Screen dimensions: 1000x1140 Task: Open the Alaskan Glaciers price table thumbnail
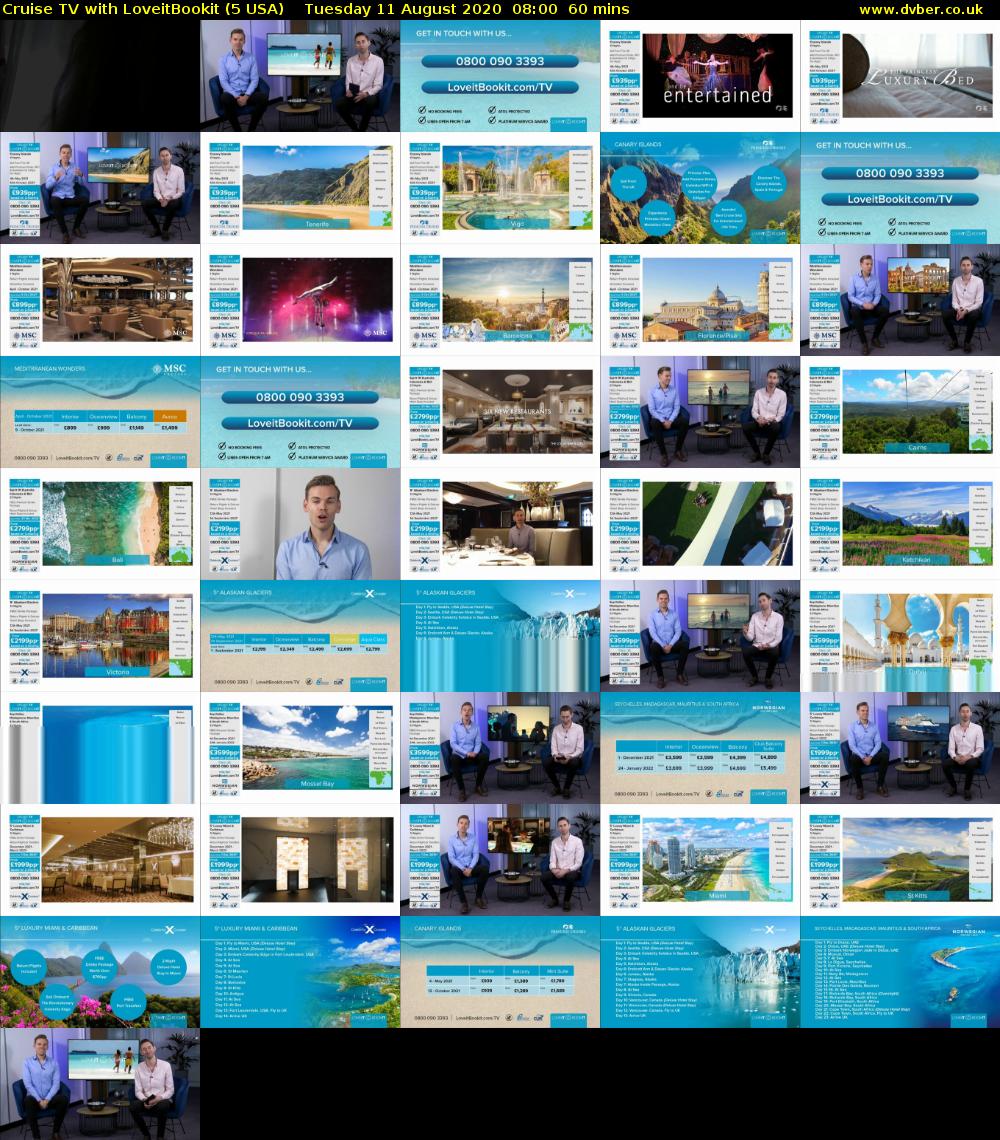[300, 635]
